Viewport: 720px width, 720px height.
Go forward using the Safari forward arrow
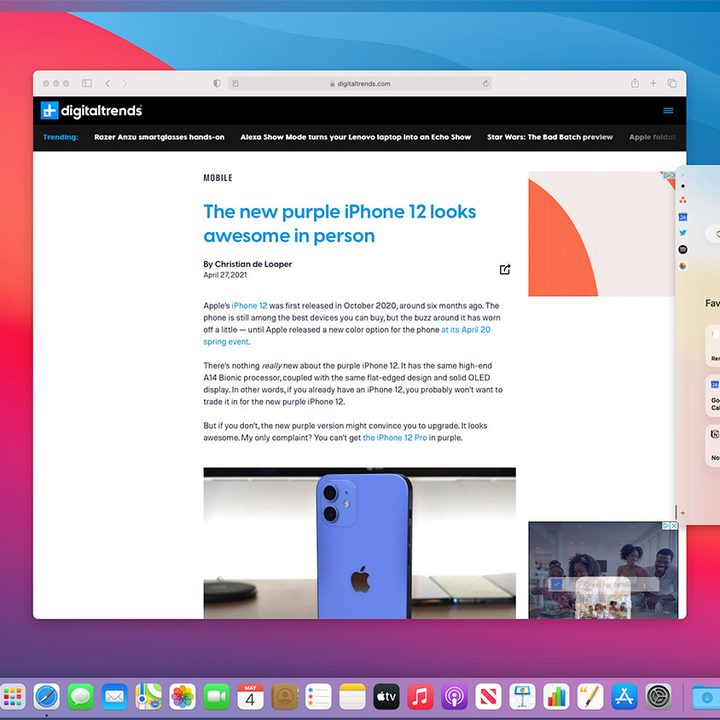[124, 83]
